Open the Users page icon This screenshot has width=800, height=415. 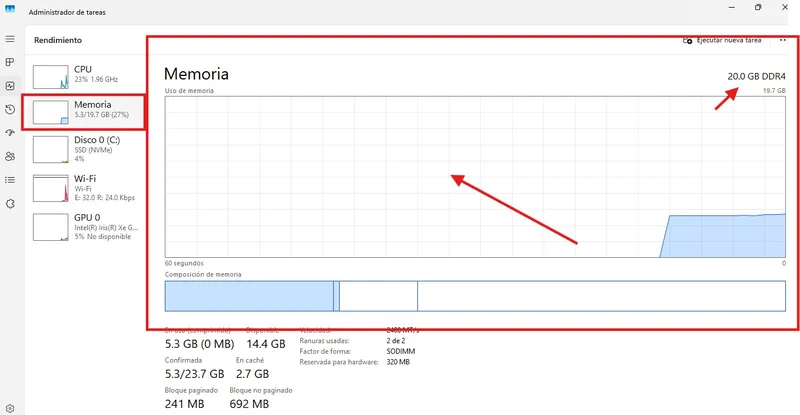10,156
